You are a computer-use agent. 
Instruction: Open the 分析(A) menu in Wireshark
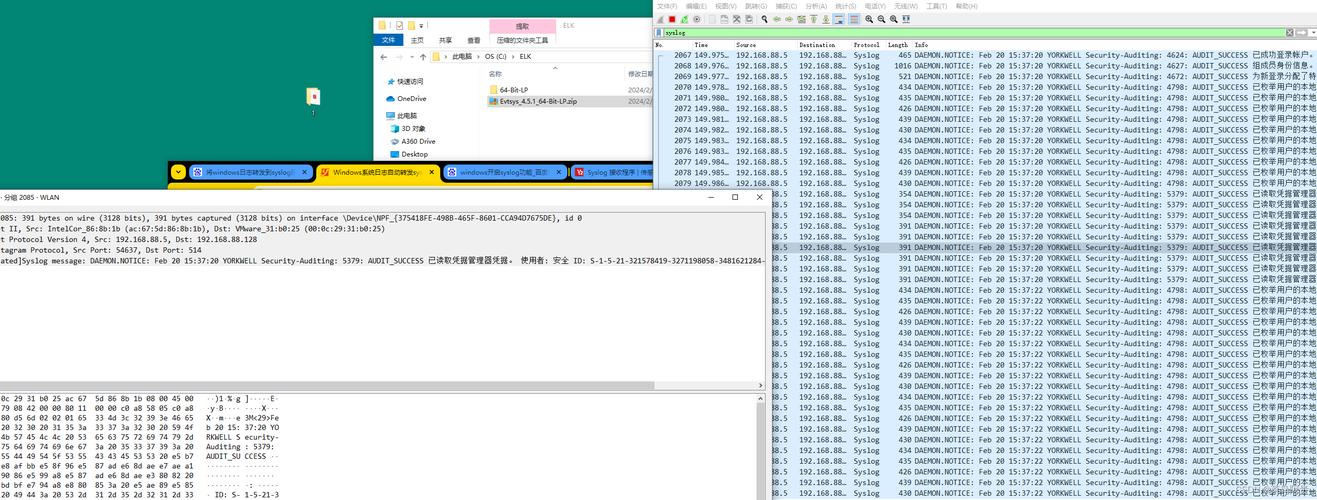pyautogui.click(x=816, y=6)
